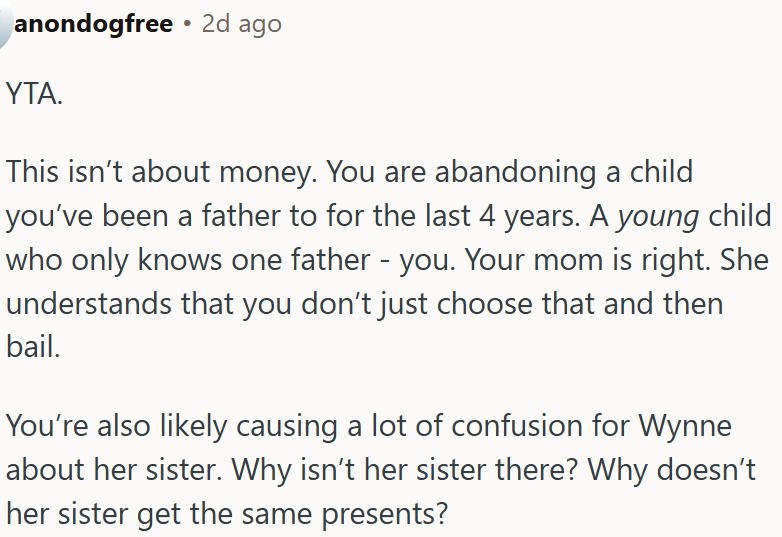
Task: Open the '2d ago' comment timestamp permalink
Action: (241, 23)
